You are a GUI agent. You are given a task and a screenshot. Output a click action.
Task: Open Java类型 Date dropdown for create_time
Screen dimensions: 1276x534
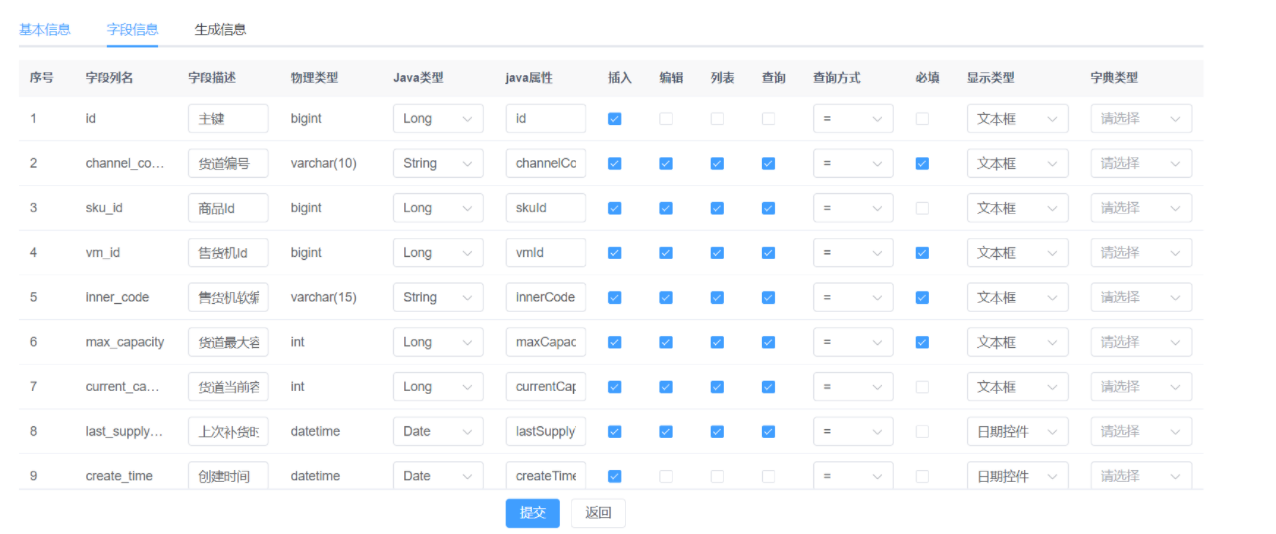(x=438, y=476)
